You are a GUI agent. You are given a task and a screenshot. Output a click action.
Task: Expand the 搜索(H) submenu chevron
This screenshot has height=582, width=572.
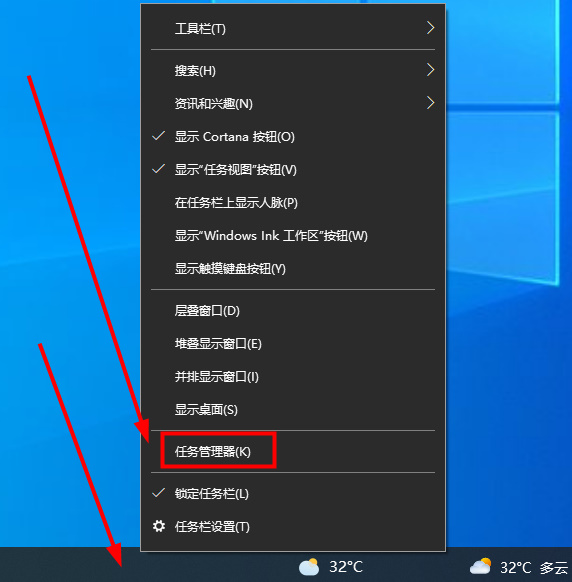point(430,70)
